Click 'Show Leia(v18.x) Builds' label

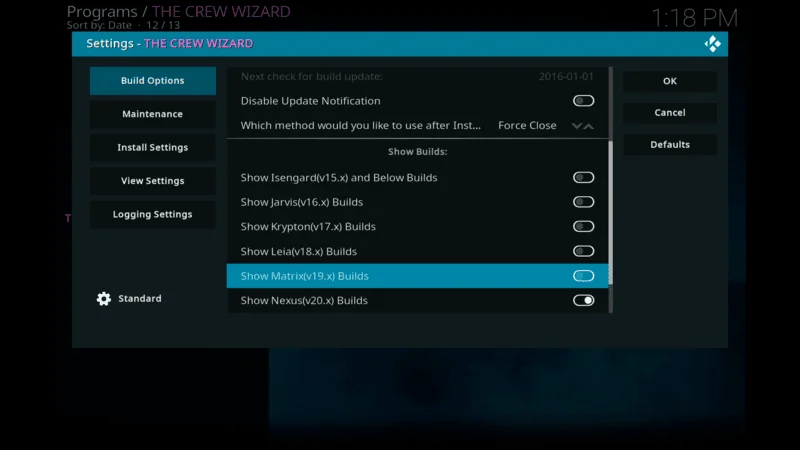(298, 252)
